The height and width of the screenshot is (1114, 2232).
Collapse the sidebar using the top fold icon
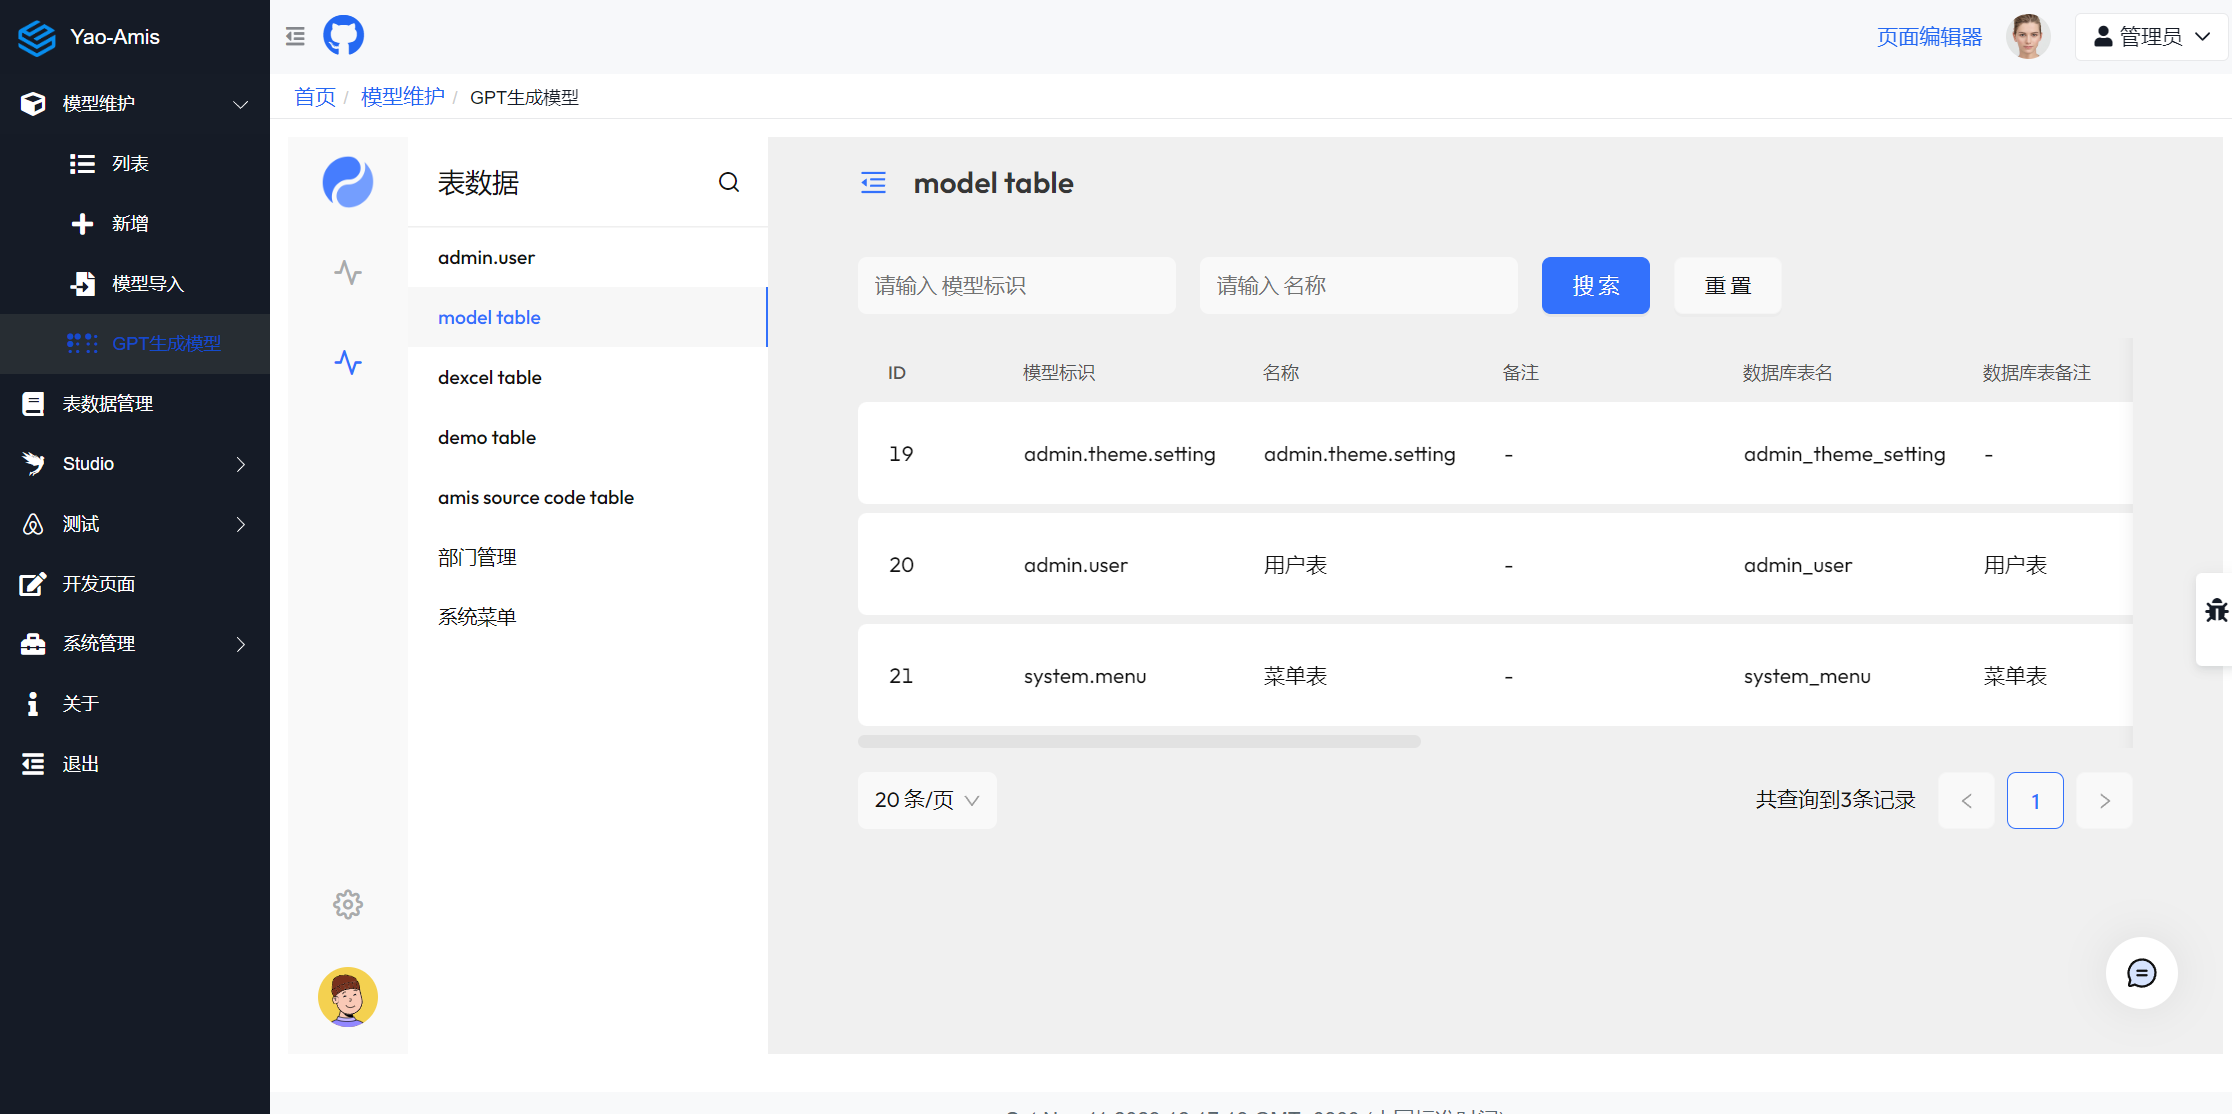[295, 37]
